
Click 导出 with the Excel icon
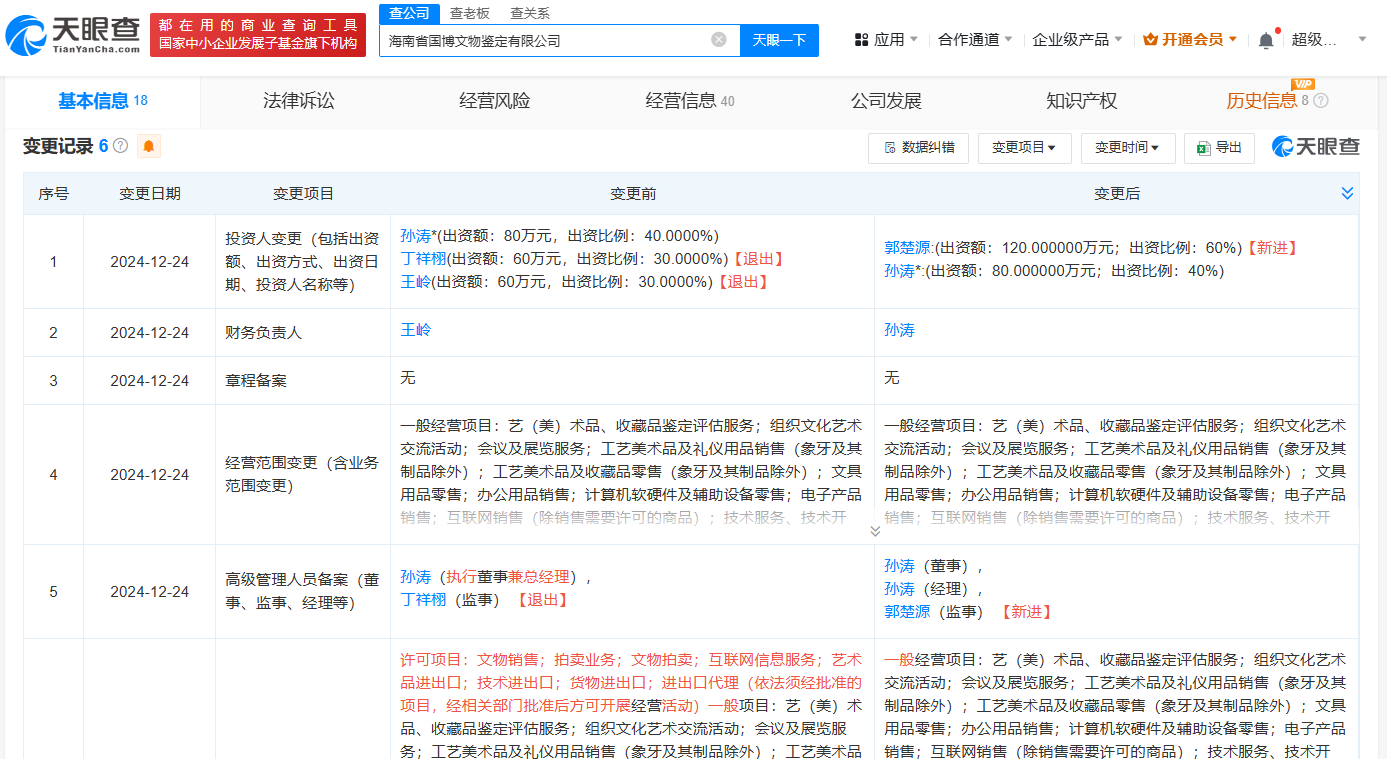point(1218,148)
